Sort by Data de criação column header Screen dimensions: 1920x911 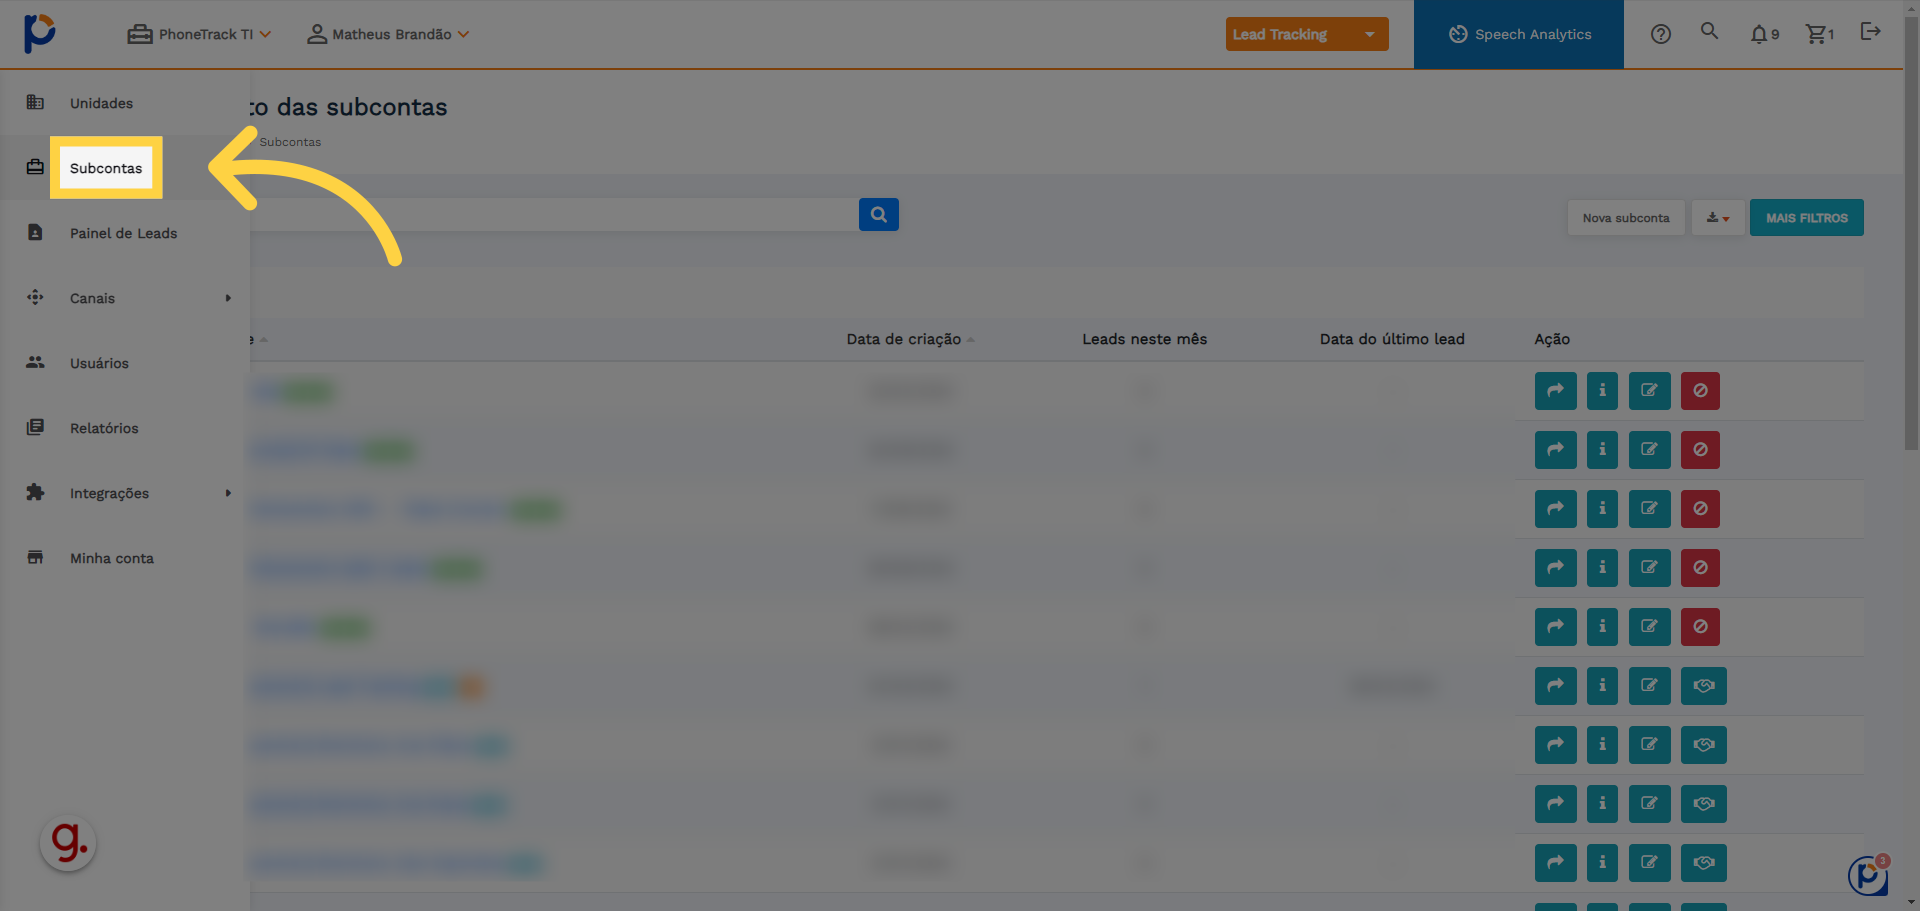pyautogui.click(x=904, y=339)
